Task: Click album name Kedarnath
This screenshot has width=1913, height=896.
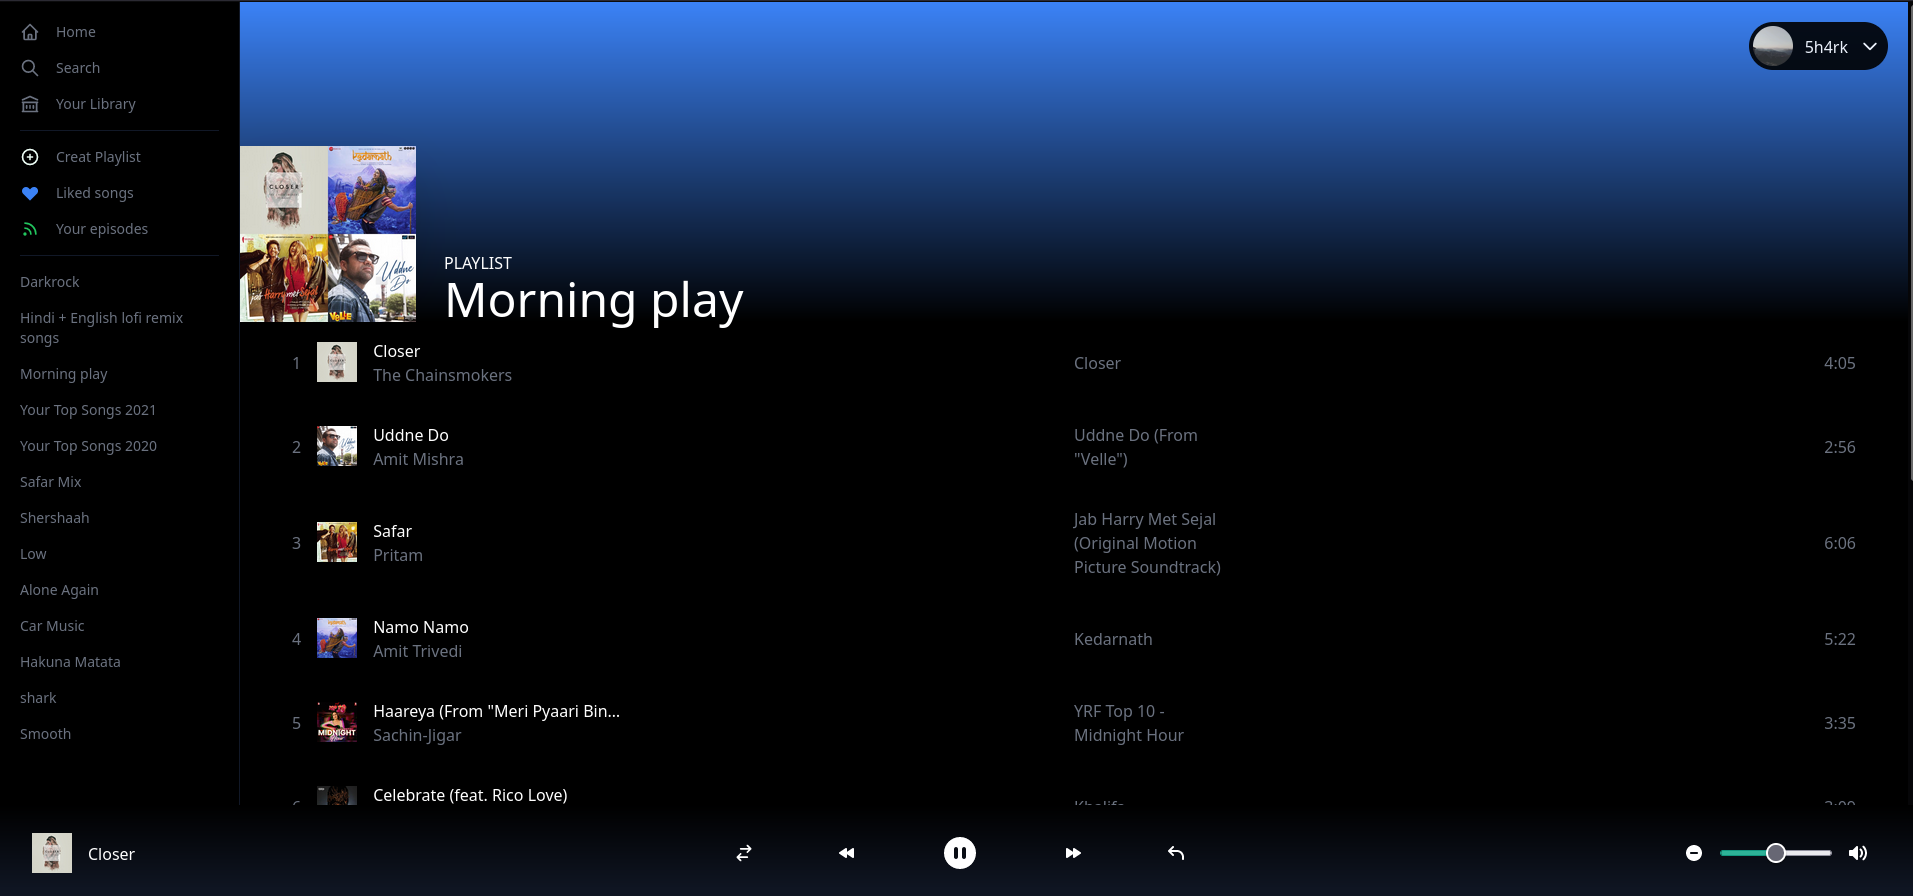Action: tap(1113, 639)
